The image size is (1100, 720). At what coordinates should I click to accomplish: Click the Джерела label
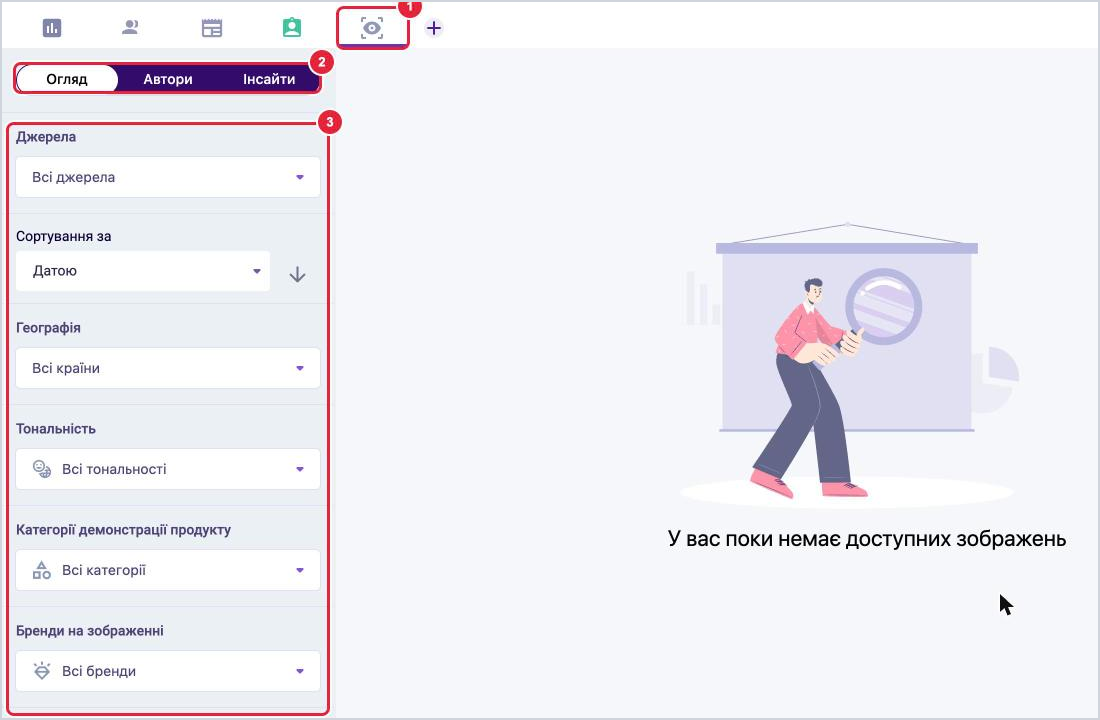point(46,137)
